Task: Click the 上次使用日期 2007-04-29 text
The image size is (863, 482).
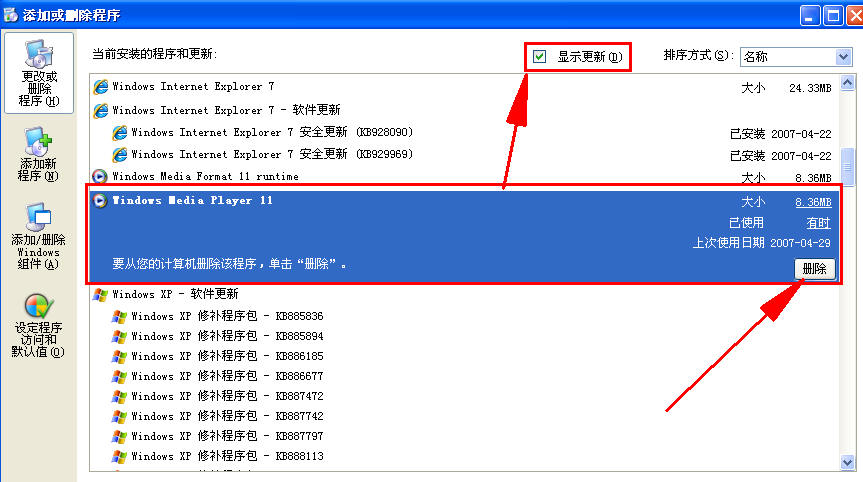Action: point(761,243)
